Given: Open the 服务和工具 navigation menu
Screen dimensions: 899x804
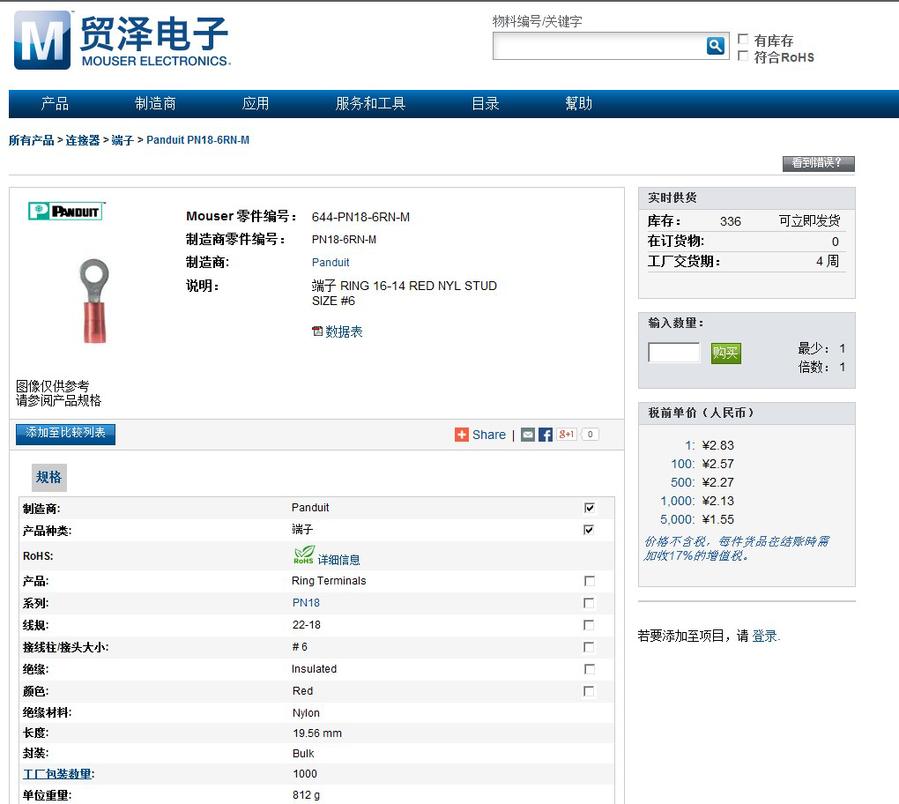Looking at the screenshot, I should [370, 103].
